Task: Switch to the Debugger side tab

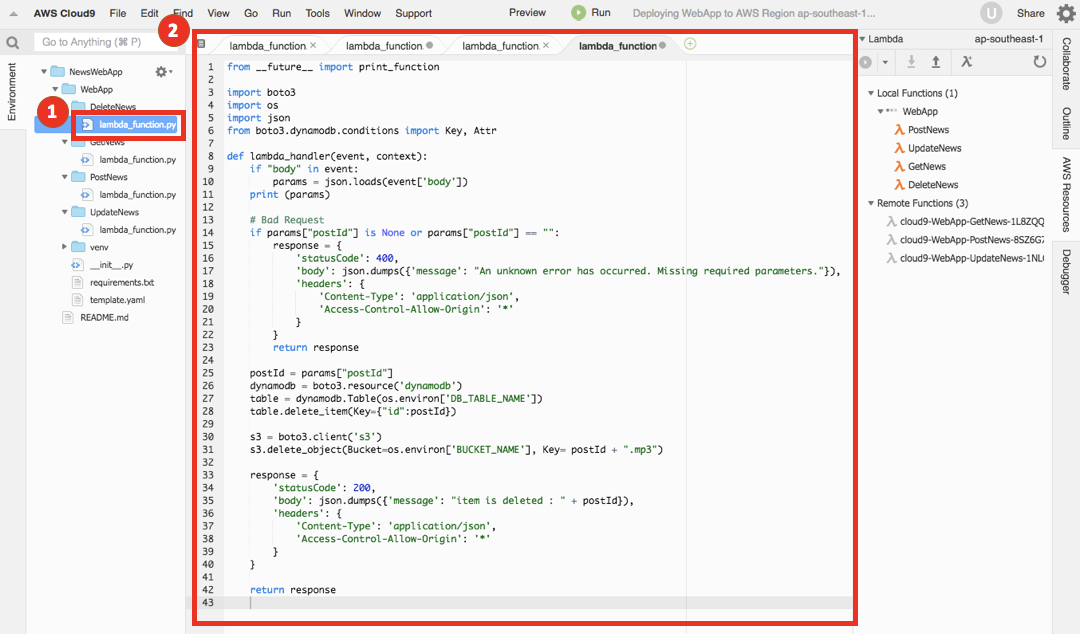Action: (1066, 272)
